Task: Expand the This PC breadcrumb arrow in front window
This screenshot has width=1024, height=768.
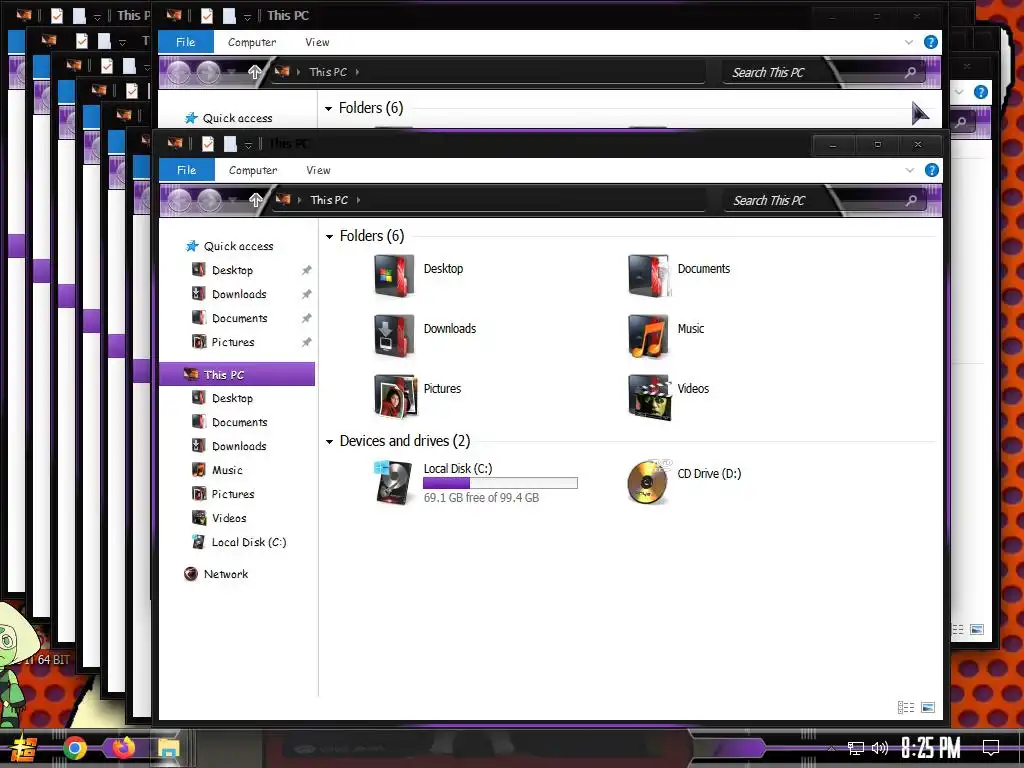Action: point(359,200)
